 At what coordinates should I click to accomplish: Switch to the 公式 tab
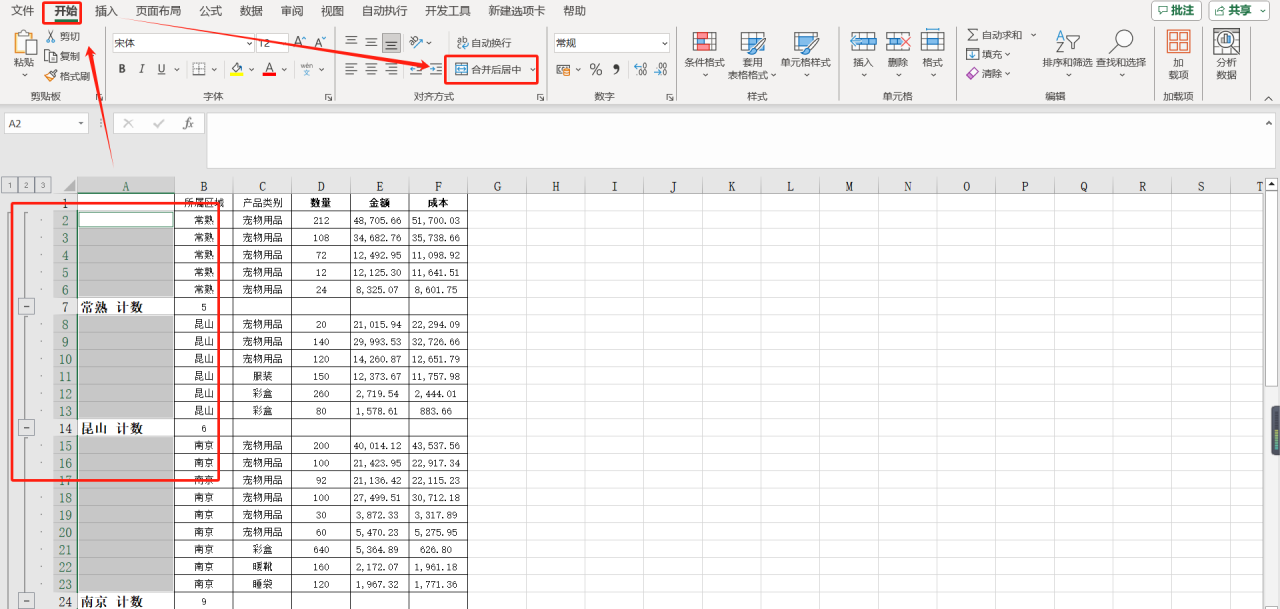[210, 11]
